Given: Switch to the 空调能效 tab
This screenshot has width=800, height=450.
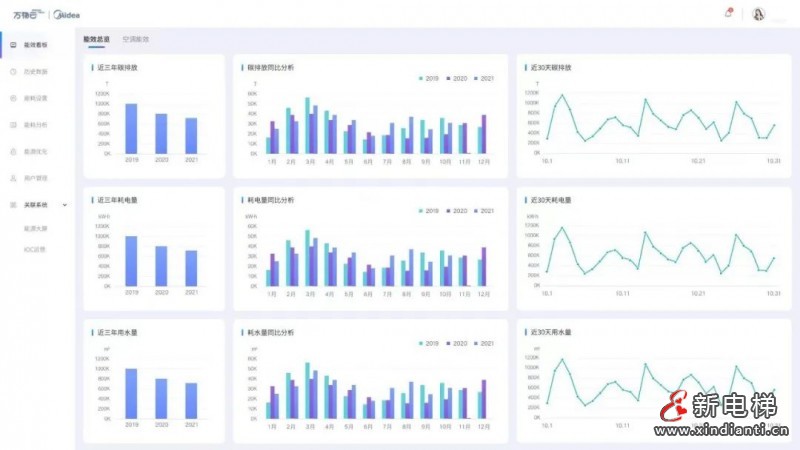Looking at the screenshot, I should [135, 39].
